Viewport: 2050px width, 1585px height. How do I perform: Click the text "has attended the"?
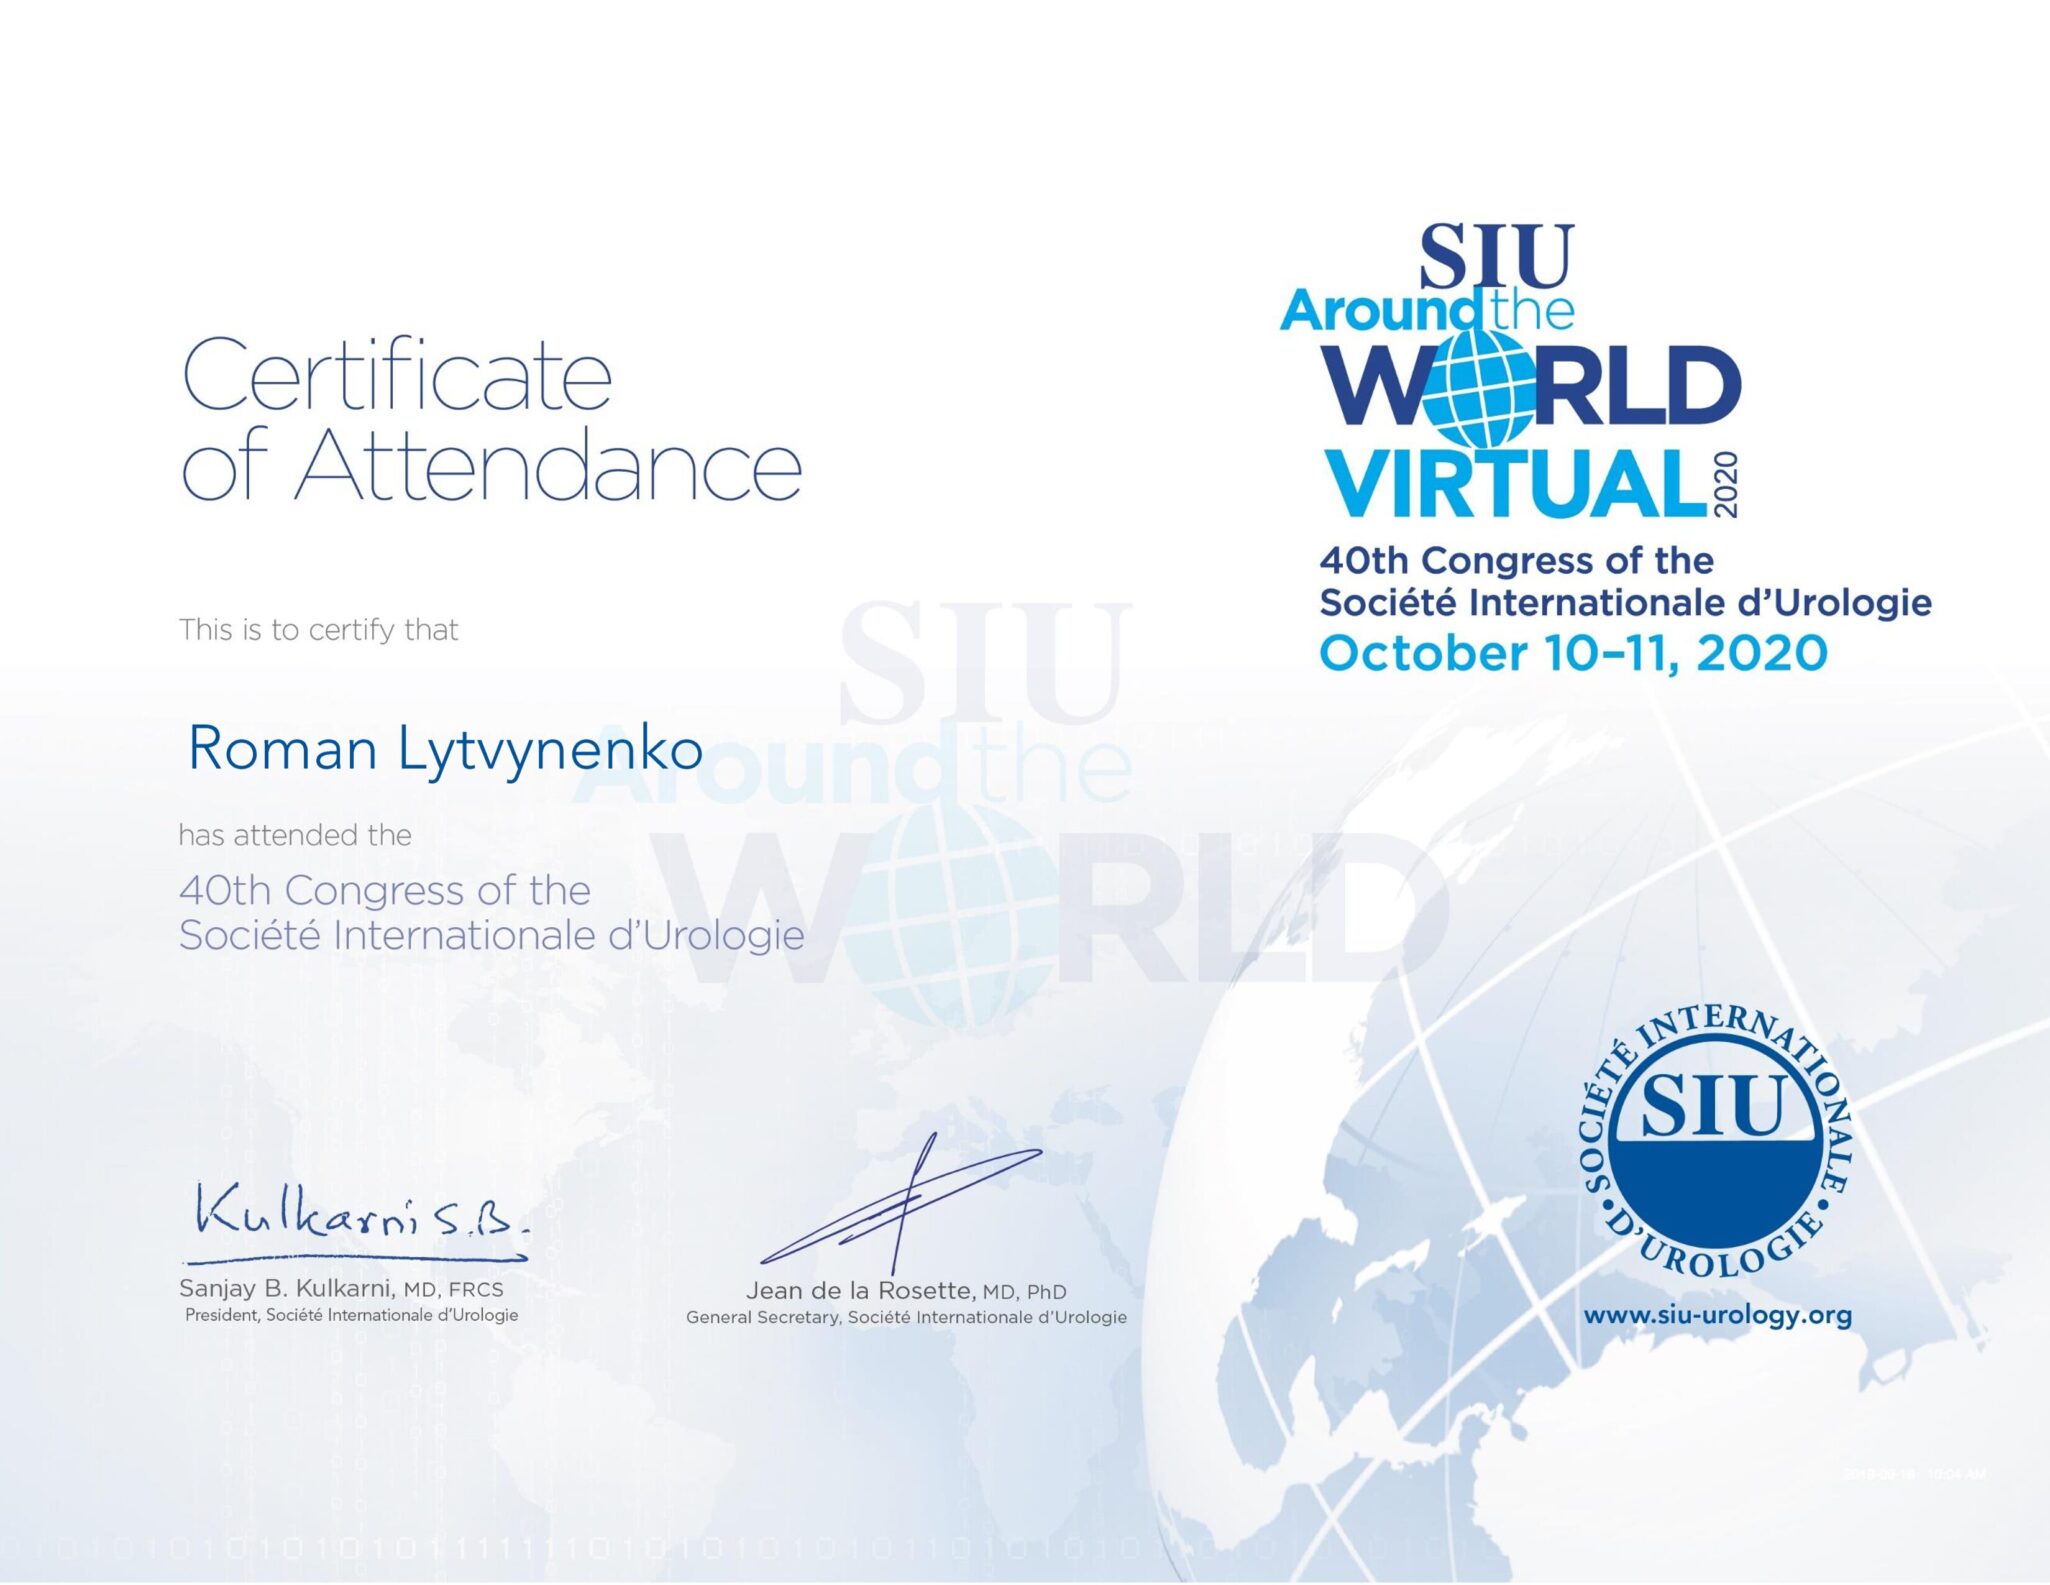295,835
